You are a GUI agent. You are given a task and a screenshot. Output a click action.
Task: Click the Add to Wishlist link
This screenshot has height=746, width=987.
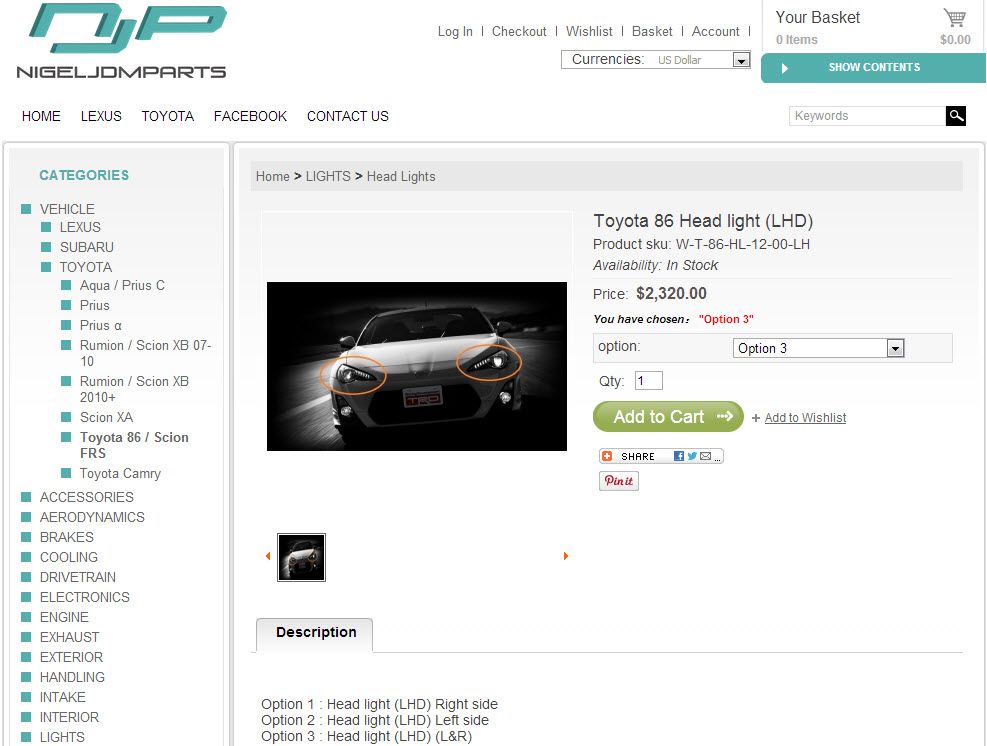coord(805,418)
